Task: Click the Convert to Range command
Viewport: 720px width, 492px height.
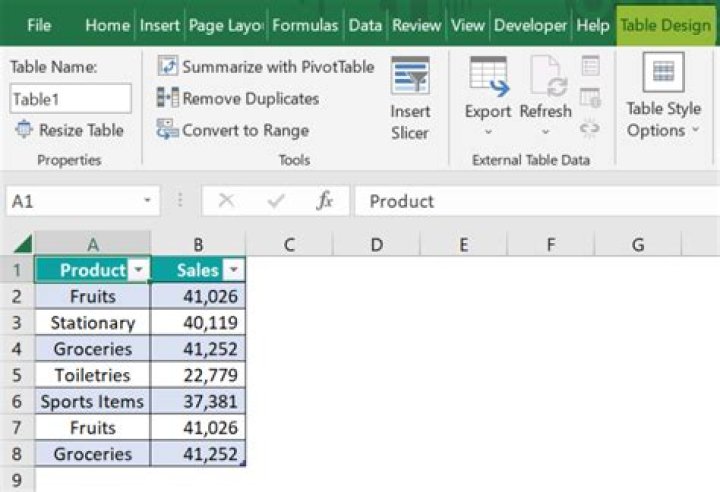Action: (232, 130)
